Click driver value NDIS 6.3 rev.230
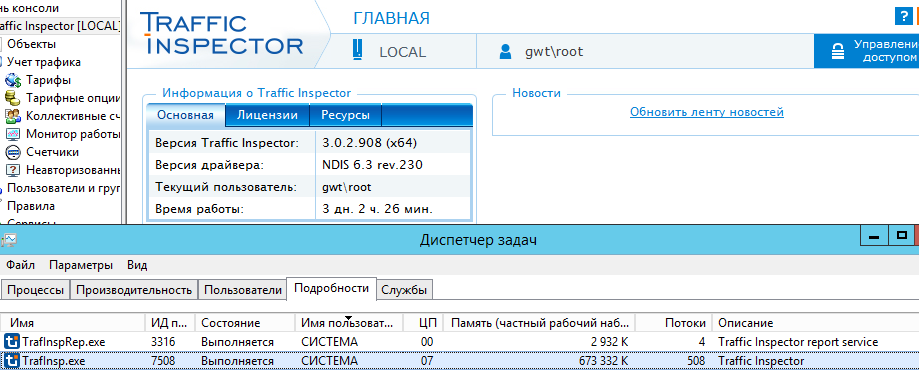This screenshot has height=370, width=919. (x=372, y=165)
